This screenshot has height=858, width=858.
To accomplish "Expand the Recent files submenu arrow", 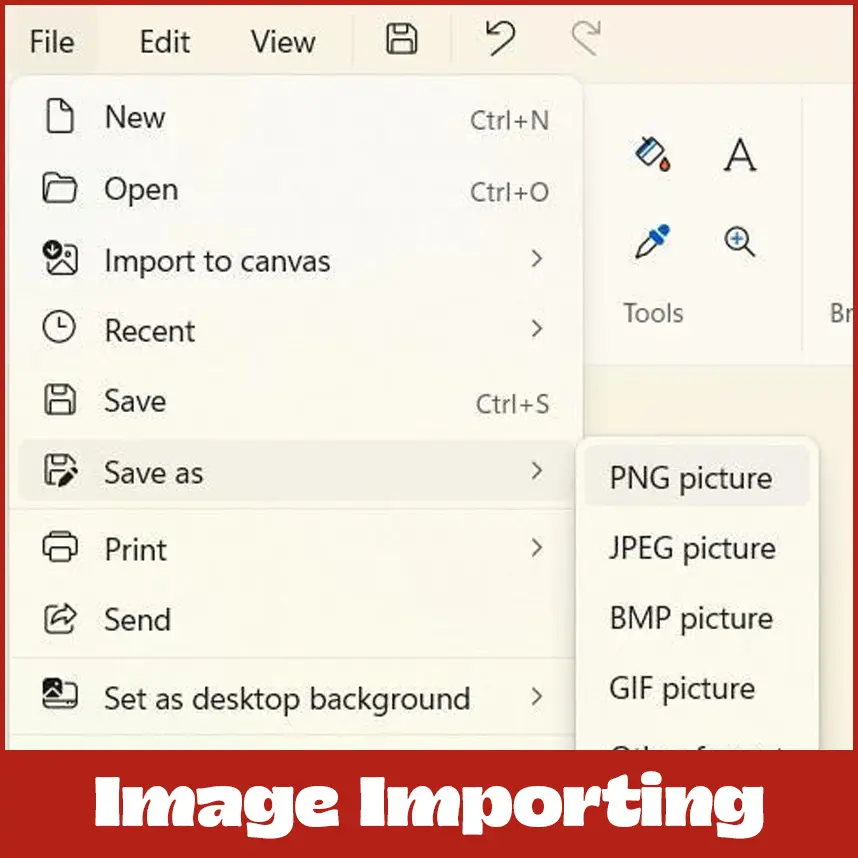I will click(x=537, y=329).
